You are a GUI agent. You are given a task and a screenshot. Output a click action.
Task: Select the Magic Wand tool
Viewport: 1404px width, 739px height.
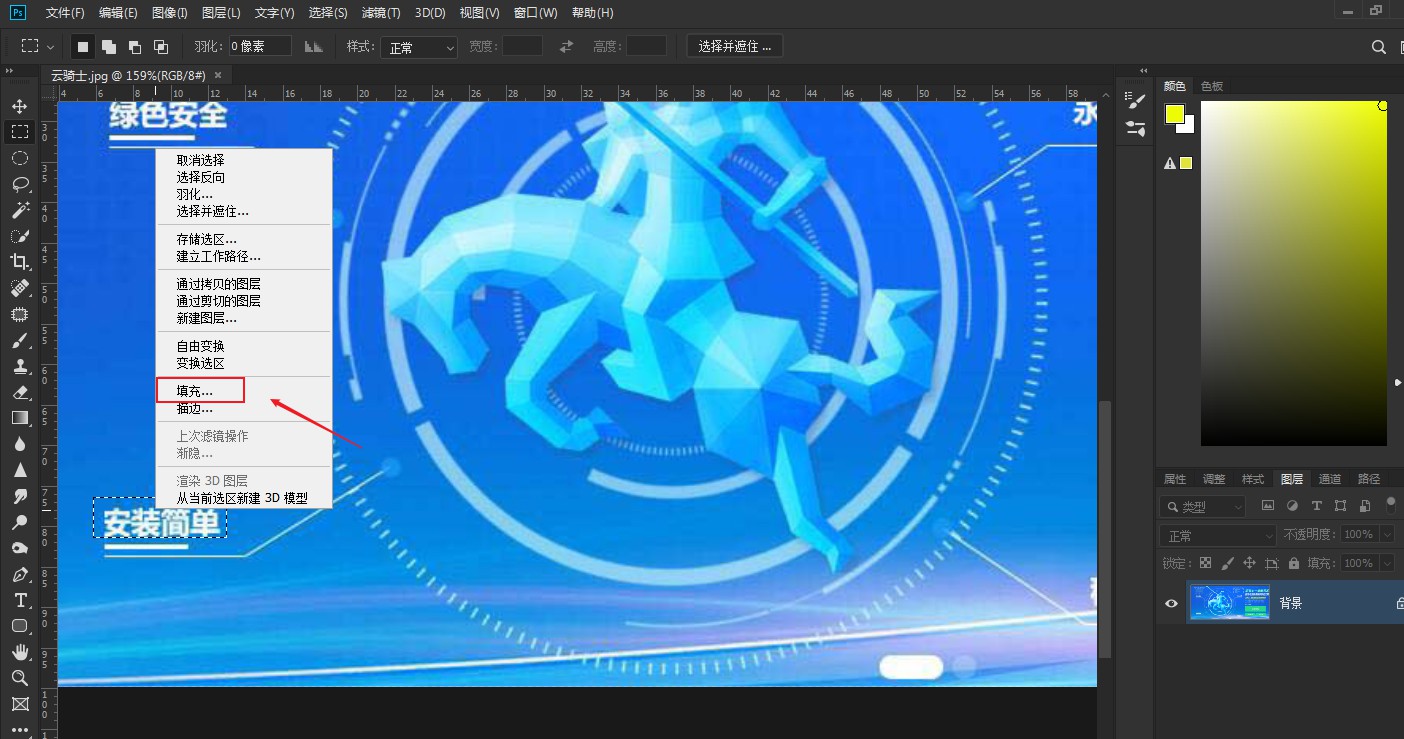coord(19,210)
